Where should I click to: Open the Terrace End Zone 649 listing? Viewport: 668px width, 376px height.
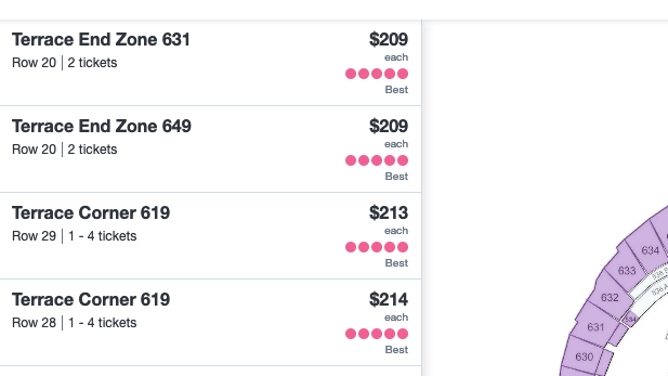click(210, 149)
